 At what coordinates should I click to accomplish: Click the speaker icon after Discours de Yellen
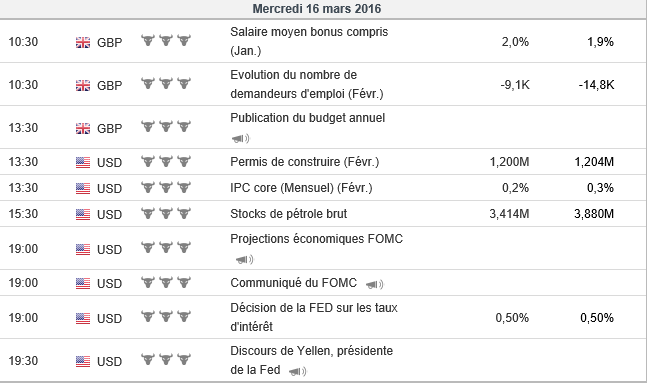click(297, 371)
